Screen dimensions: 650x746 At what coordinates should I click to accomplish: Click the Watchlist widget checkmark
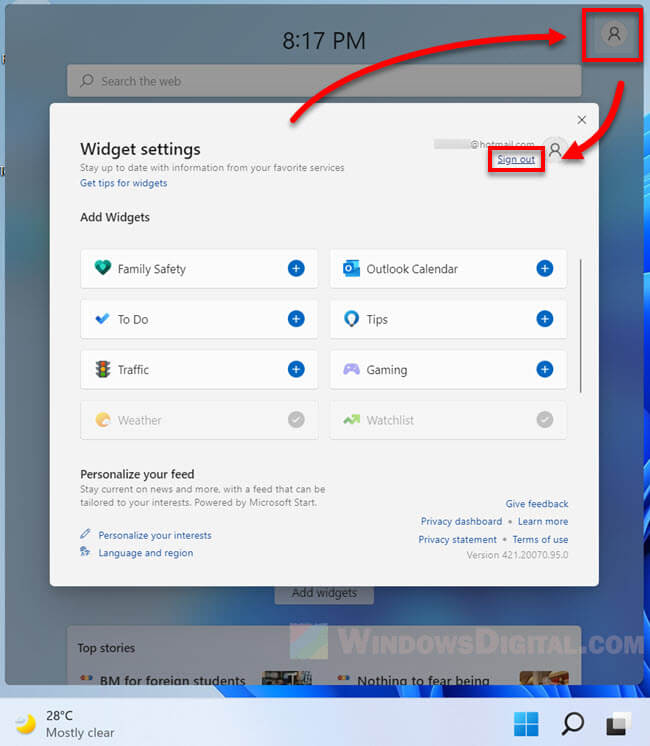coord(544,420)
